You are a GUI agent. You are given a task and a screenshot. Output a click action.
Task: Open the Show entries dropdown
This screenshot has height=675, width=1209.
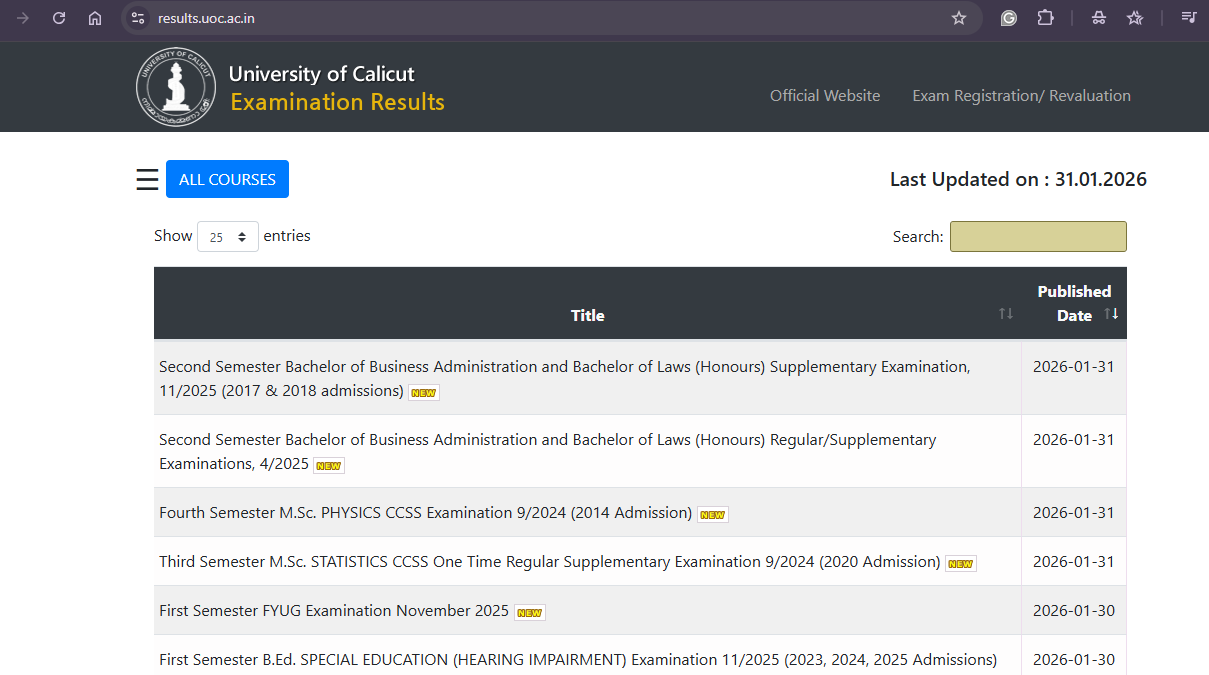click(x=228, y=237)
